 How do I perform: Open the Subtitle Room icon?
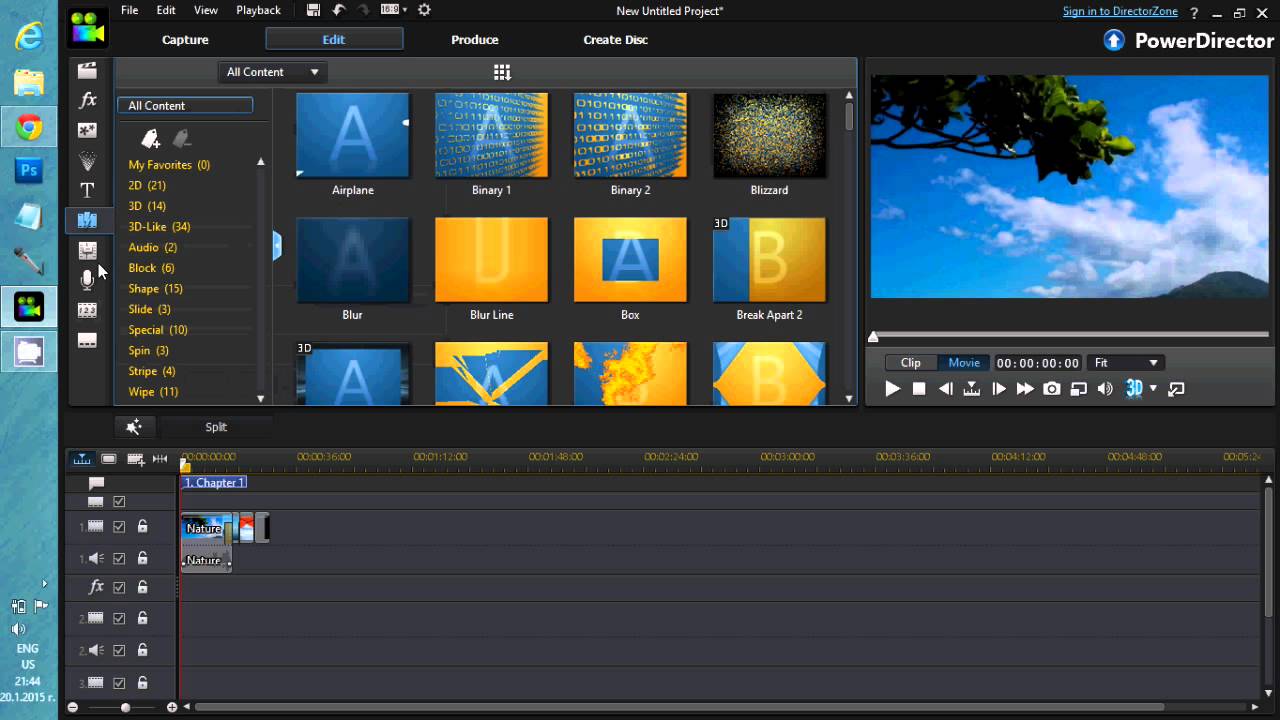coord(88,340)
